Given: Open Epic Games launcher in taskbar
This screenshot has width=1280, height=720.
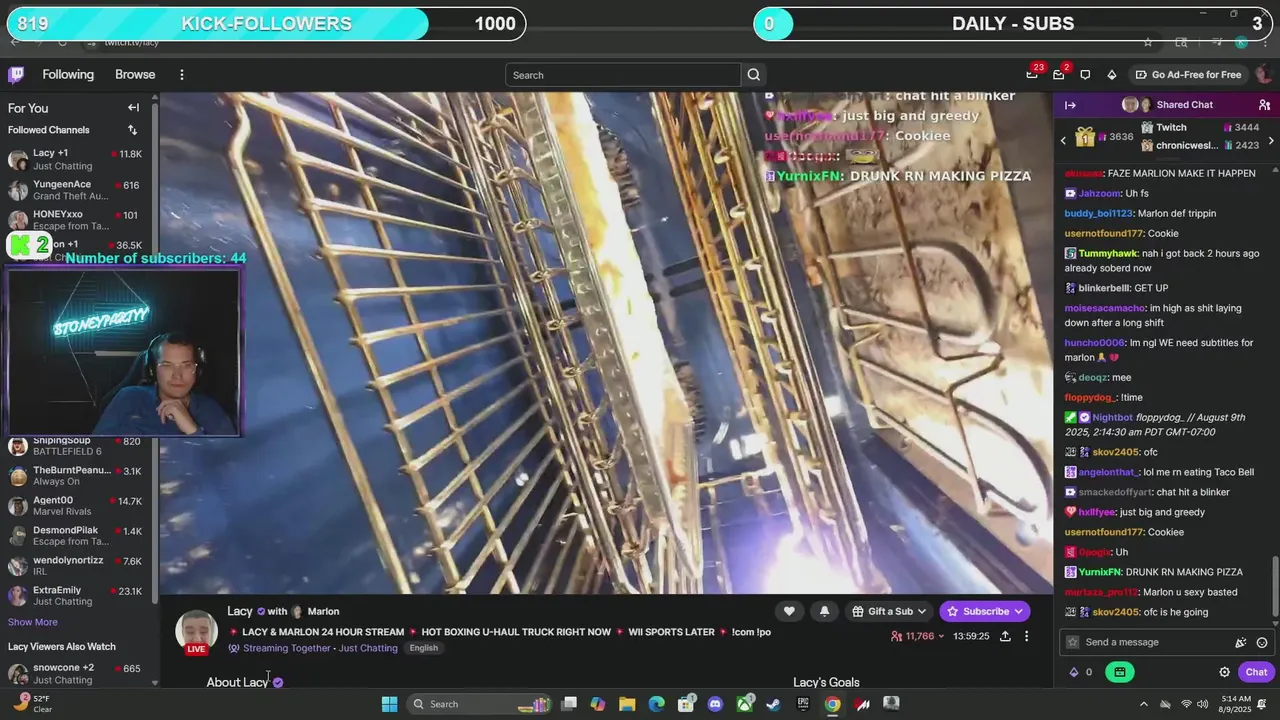Looking at the screenshot, I should coord(803,704).
